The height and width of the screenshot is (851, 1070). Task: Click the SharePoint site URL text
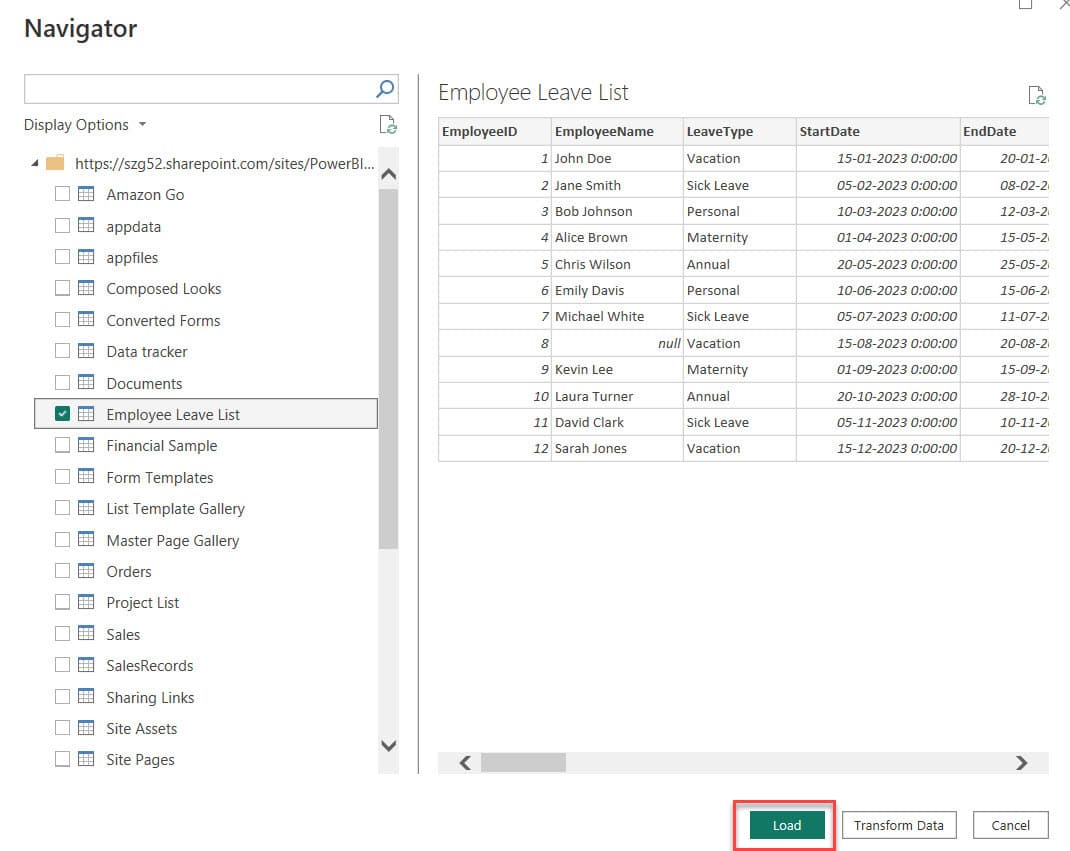[x=225, y=164]
